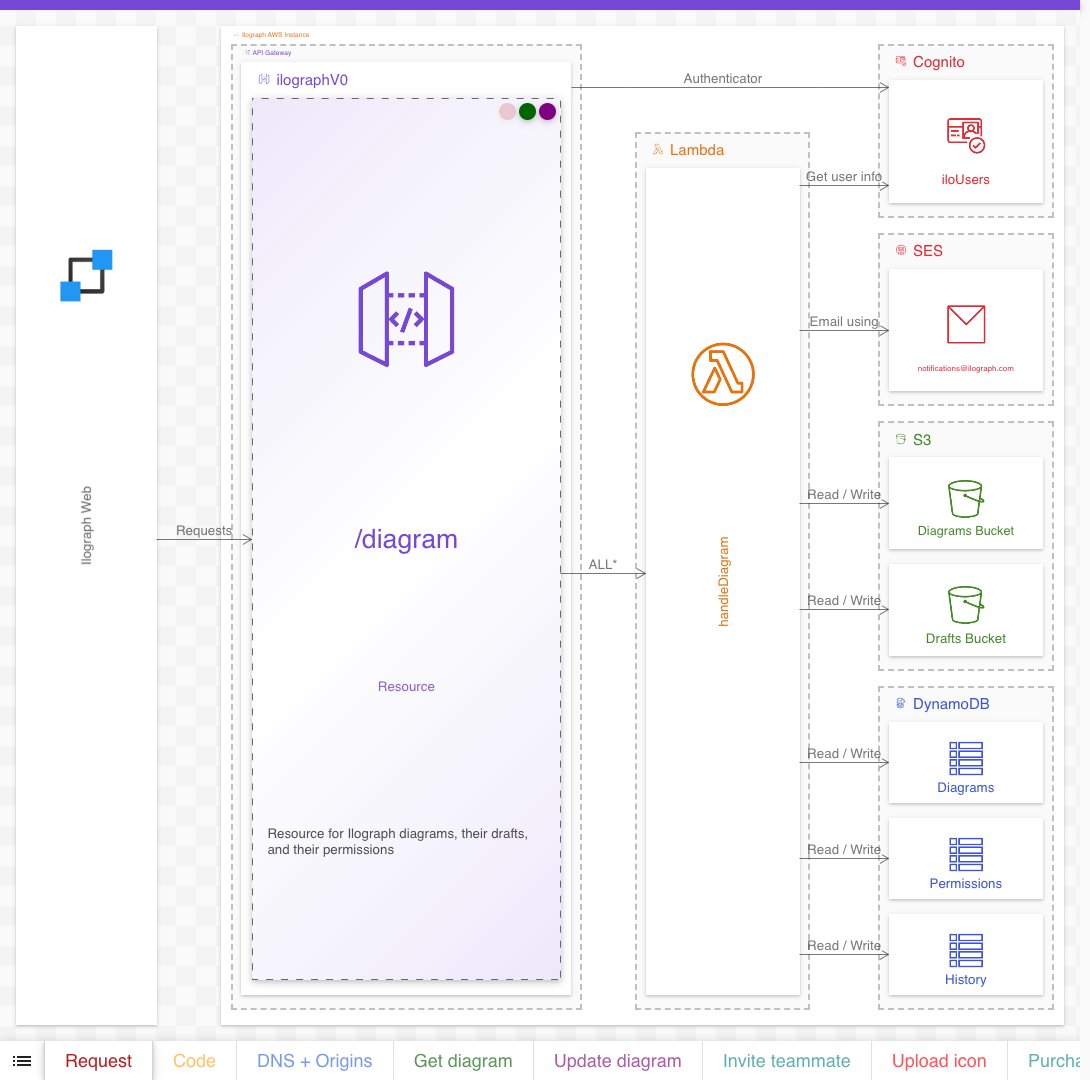Click the Ilograph Web resource label
This screenshot has height=1080, width=1090.
86,525
